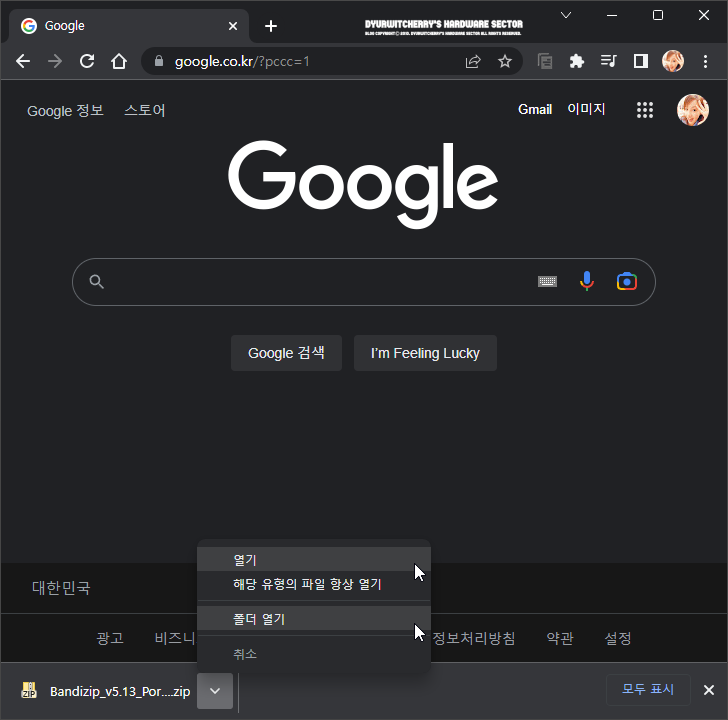The height and width of the screenshot is (720, 728).
Task: Open the Chrome profile avatar in toolbar
Action: [673, 61]
